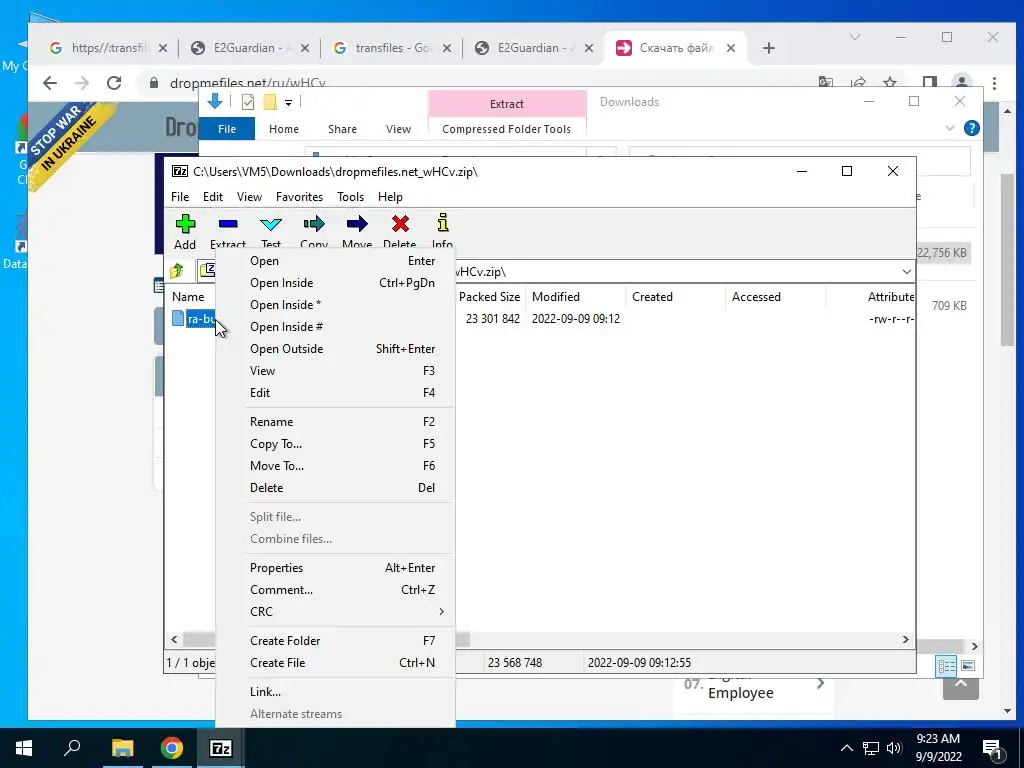This screenshot has height=768, width=1024.
Task: Open a new Chrome tab
Action: tap(769, 48)
